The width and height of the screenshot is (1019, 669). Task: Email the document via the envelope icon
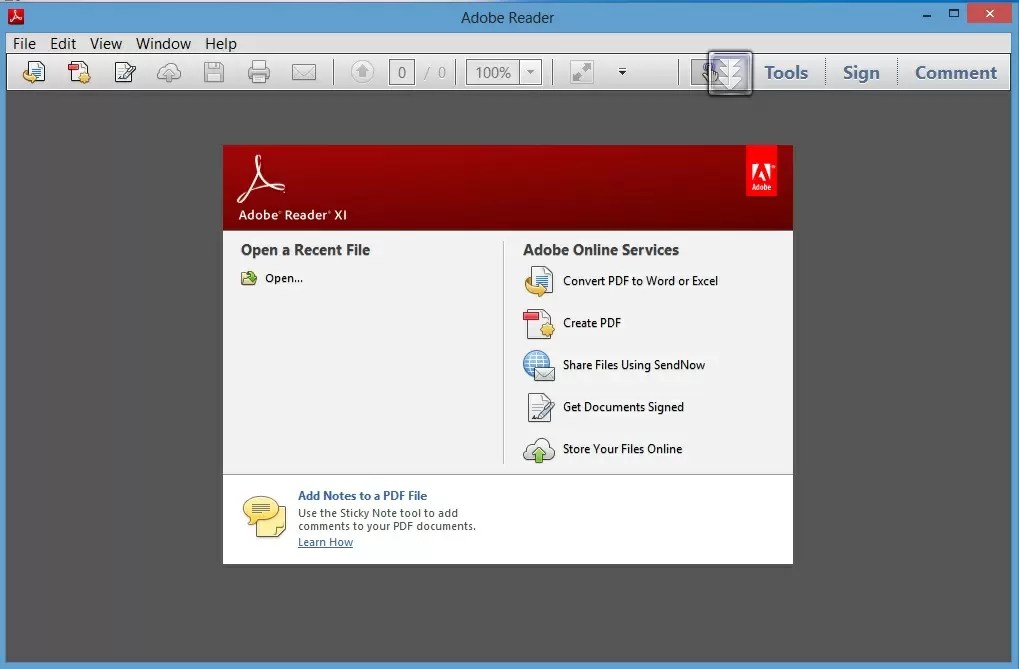point(305,72)
